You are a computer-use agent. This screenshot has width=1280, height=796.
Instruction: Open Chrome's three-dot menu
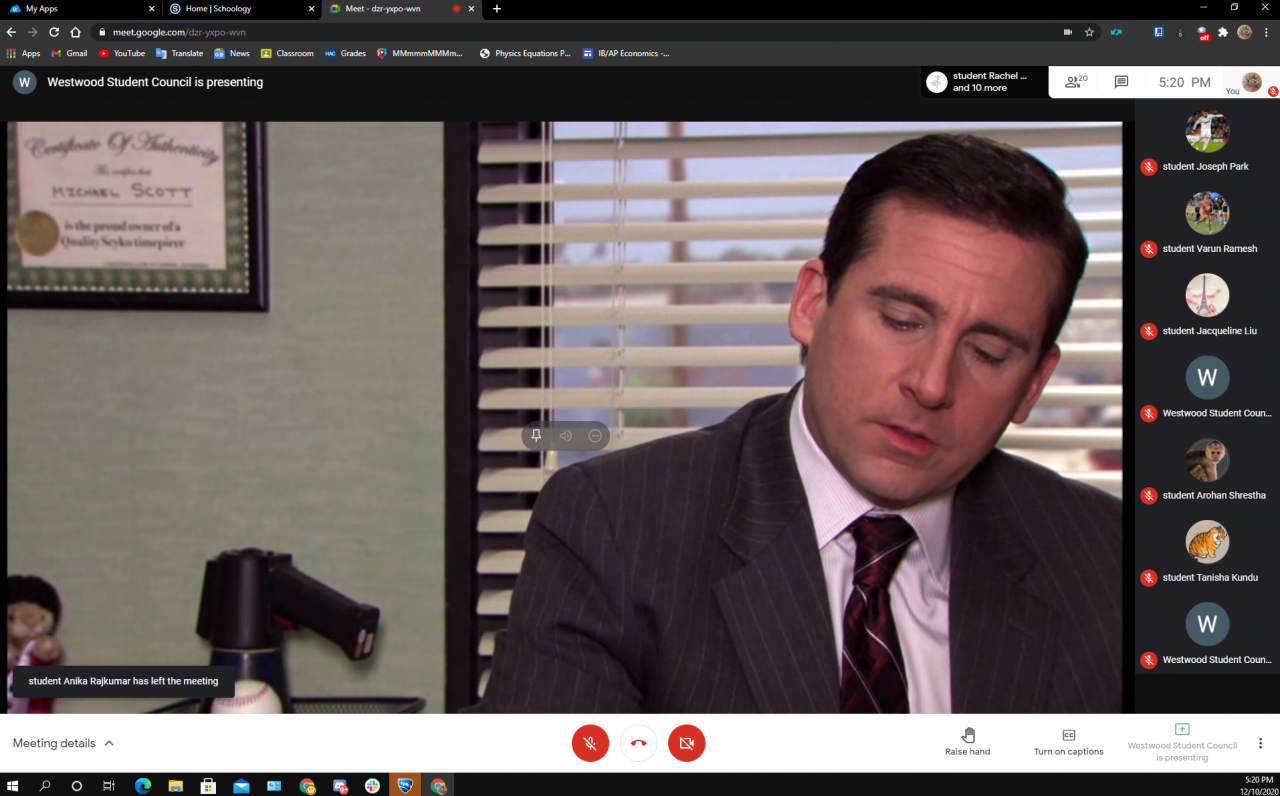1267,32
